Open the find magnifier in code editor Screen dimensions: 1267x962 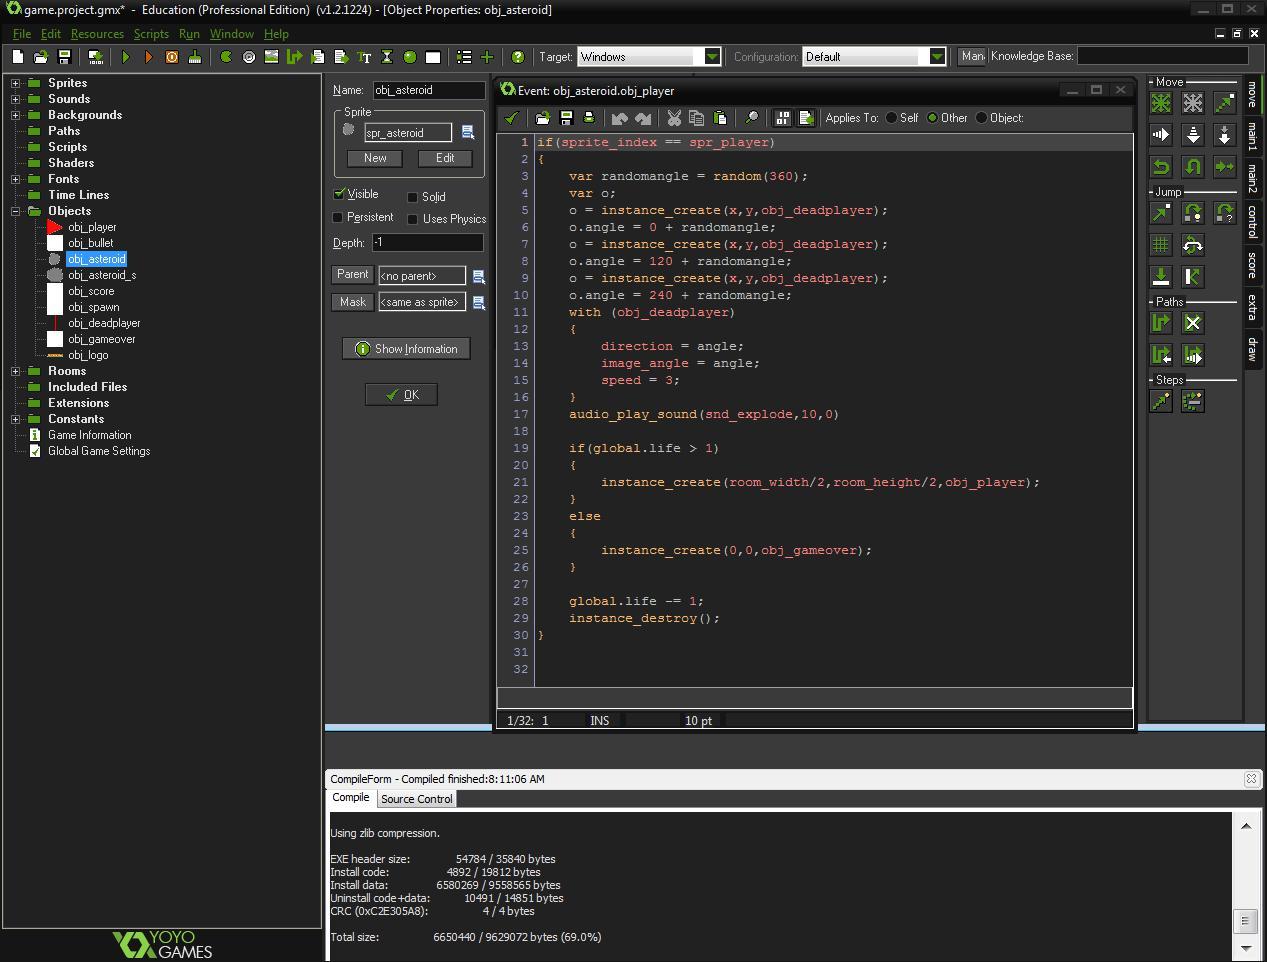[x=751, y=118]
